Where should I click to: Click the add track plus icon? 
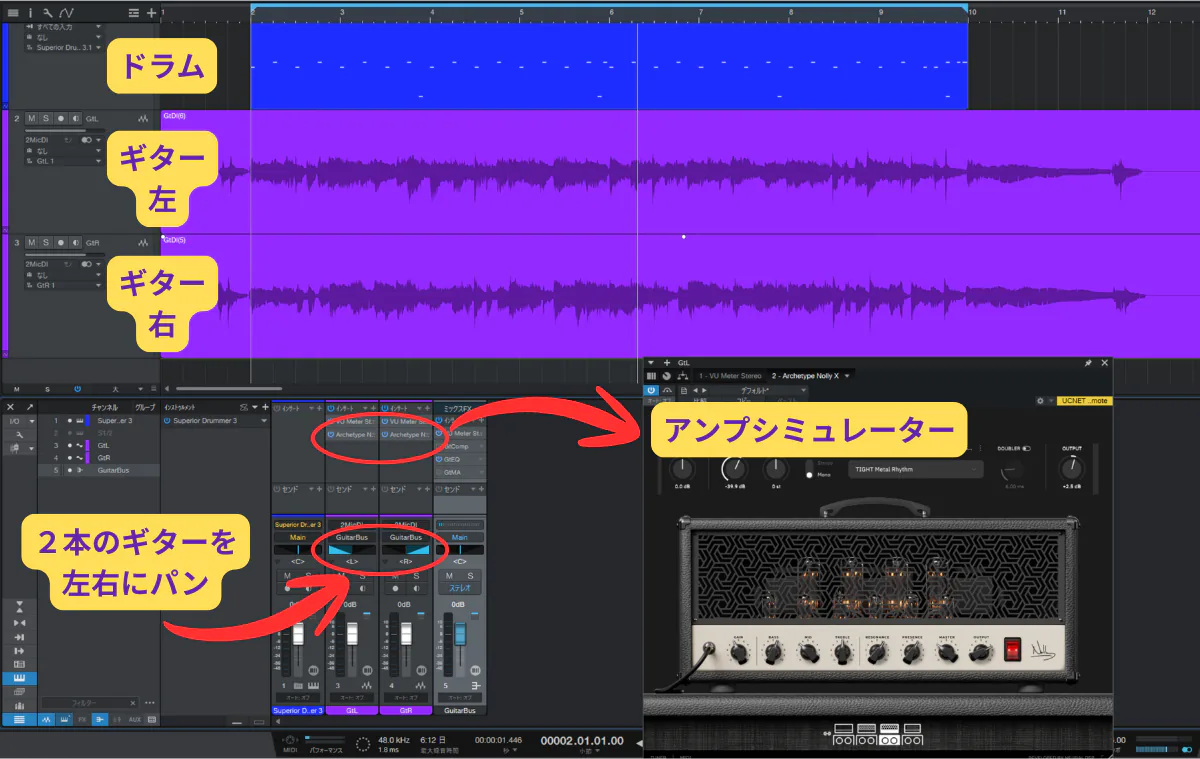tap(152, 13)
